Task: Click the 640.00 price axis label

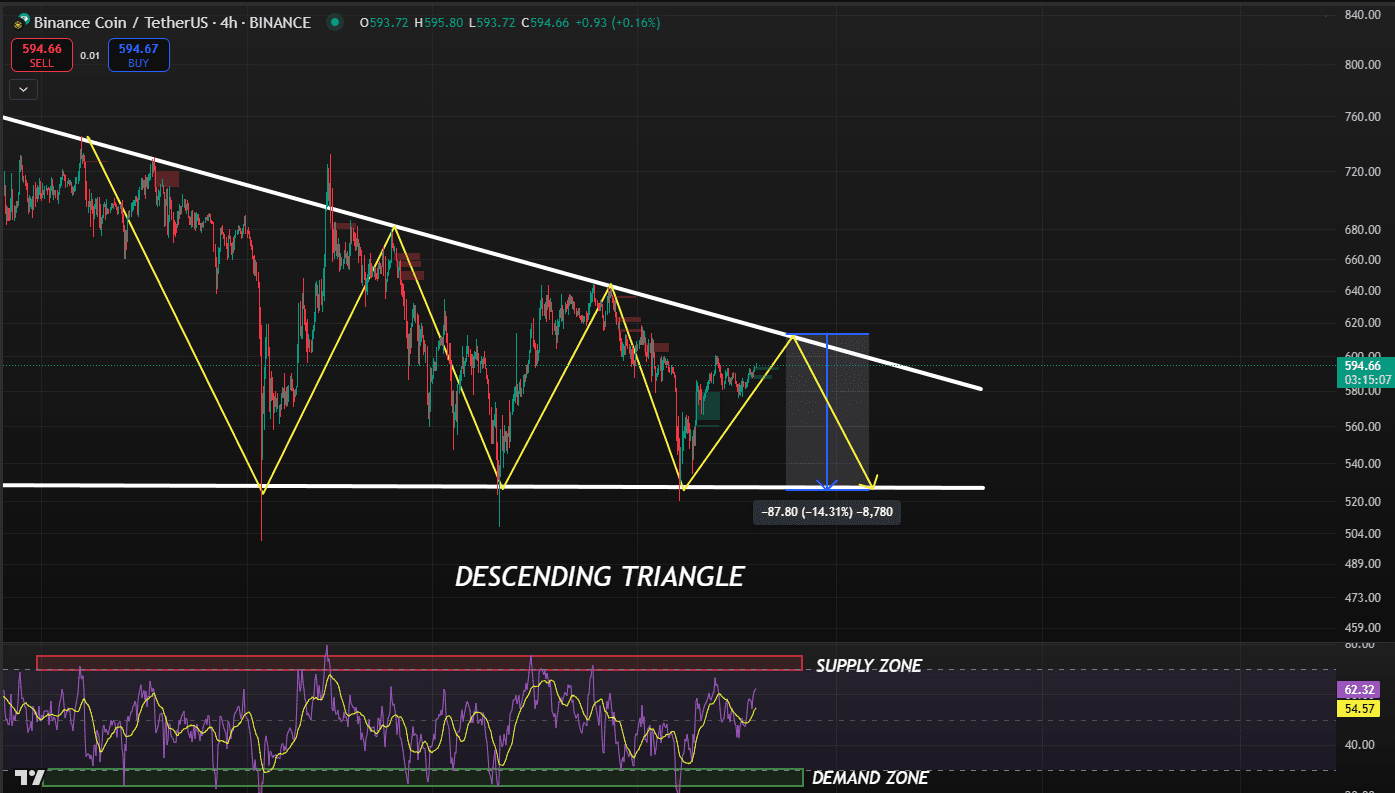Action: (1362, 291)
